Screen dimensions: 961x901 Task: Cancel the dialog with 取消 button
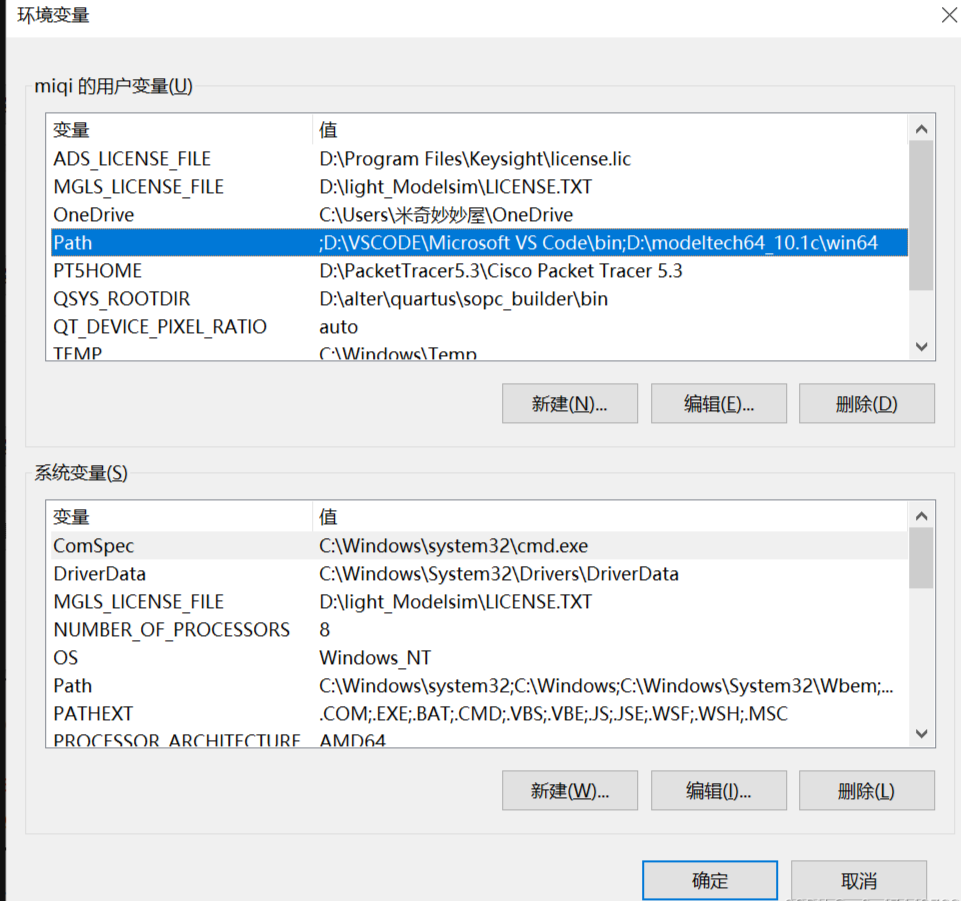click(858, 881)
